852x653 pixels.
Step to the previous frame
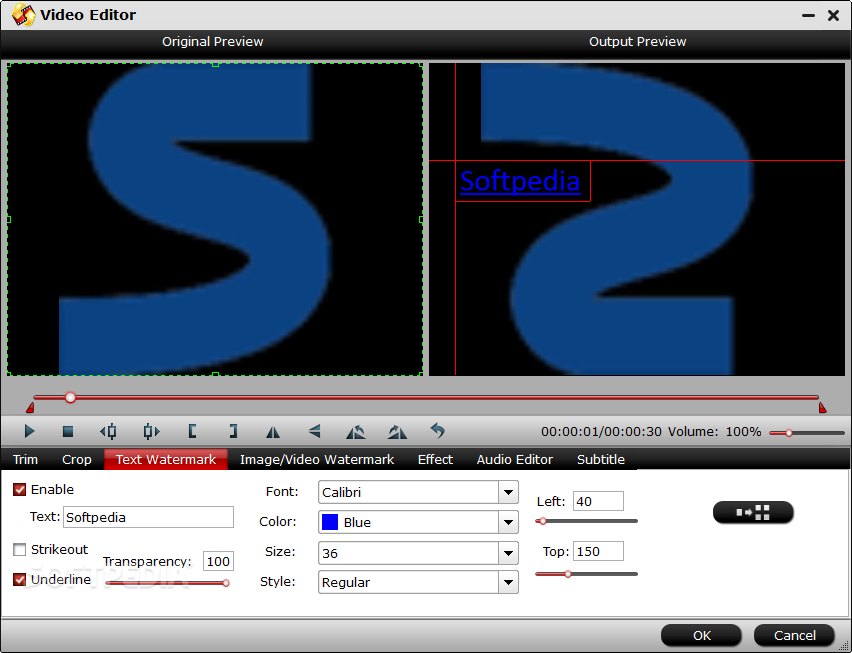coord(109,431)
